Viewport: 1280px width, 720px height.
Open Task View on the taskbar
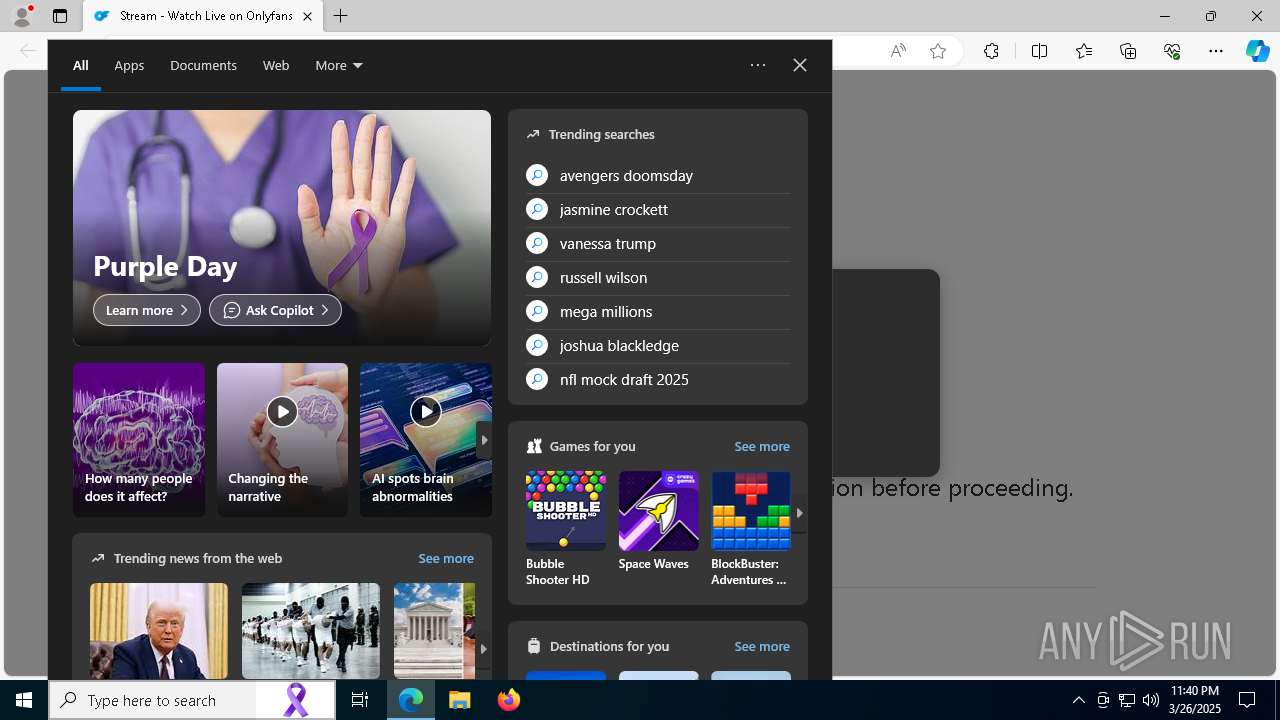(x=360, y=700)
